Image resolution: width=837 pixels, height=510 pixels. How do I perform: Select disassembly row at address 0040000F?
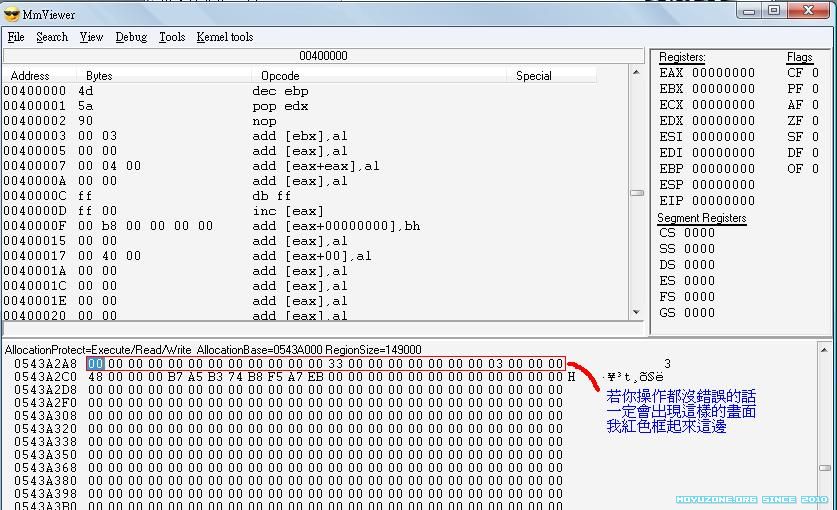click(200, 226)
